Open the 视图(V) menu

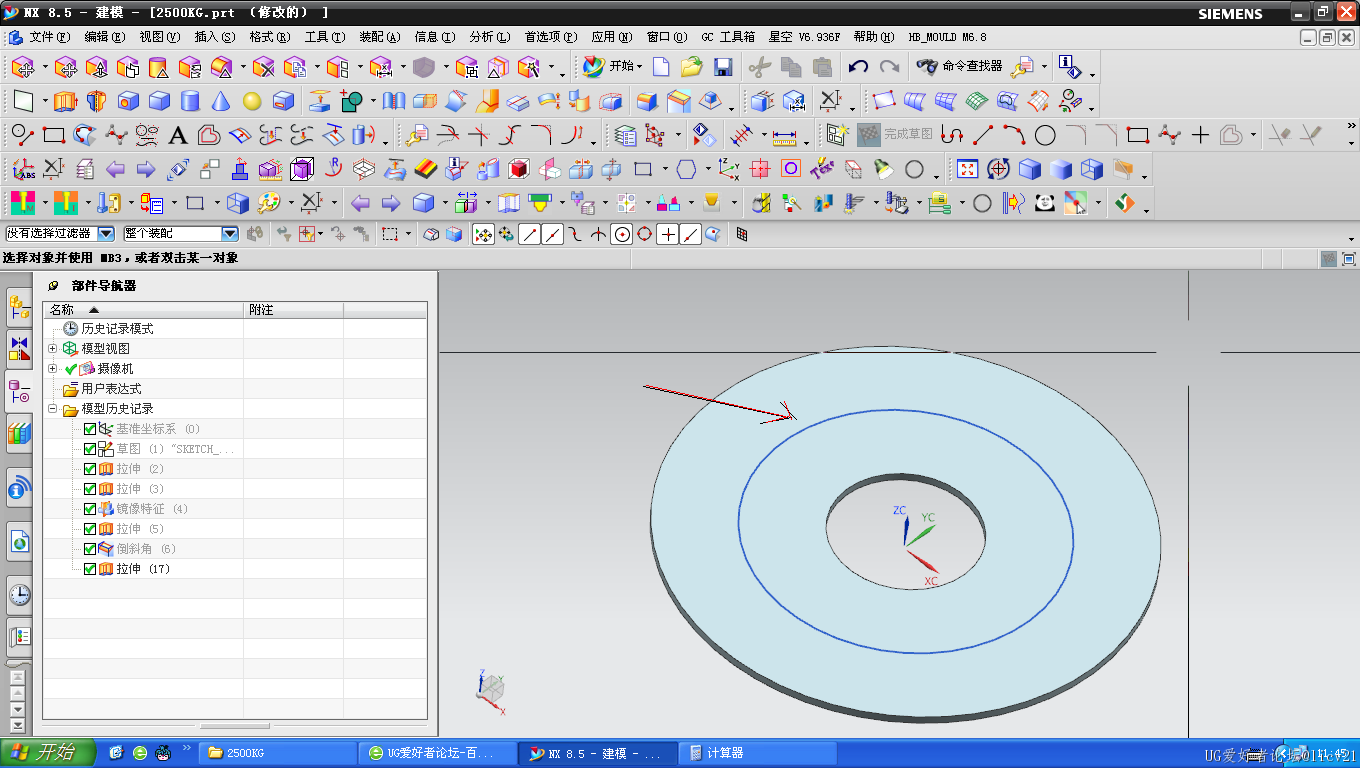point(160,37)
